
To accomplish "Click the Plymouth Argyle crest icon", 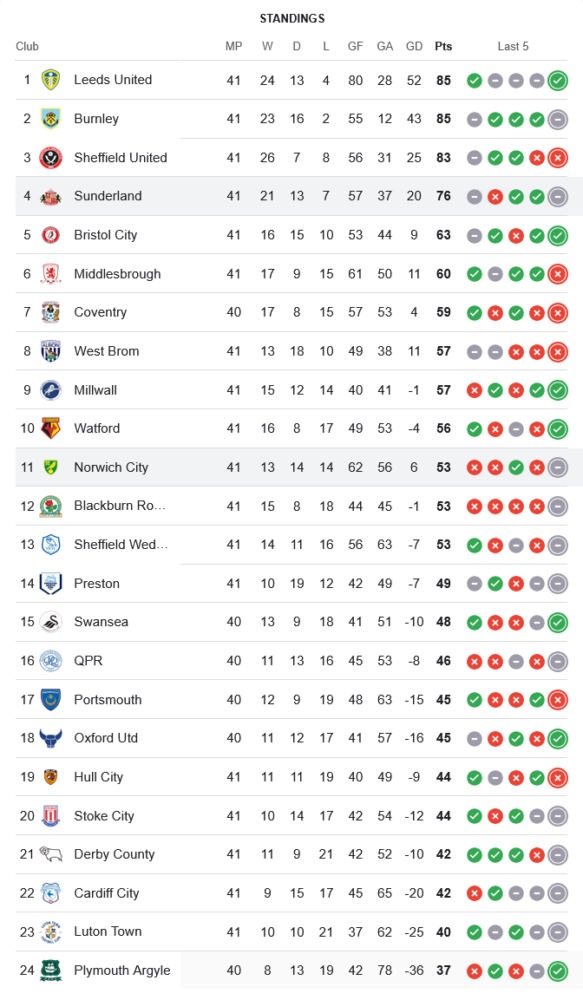I will click(51, 971).
